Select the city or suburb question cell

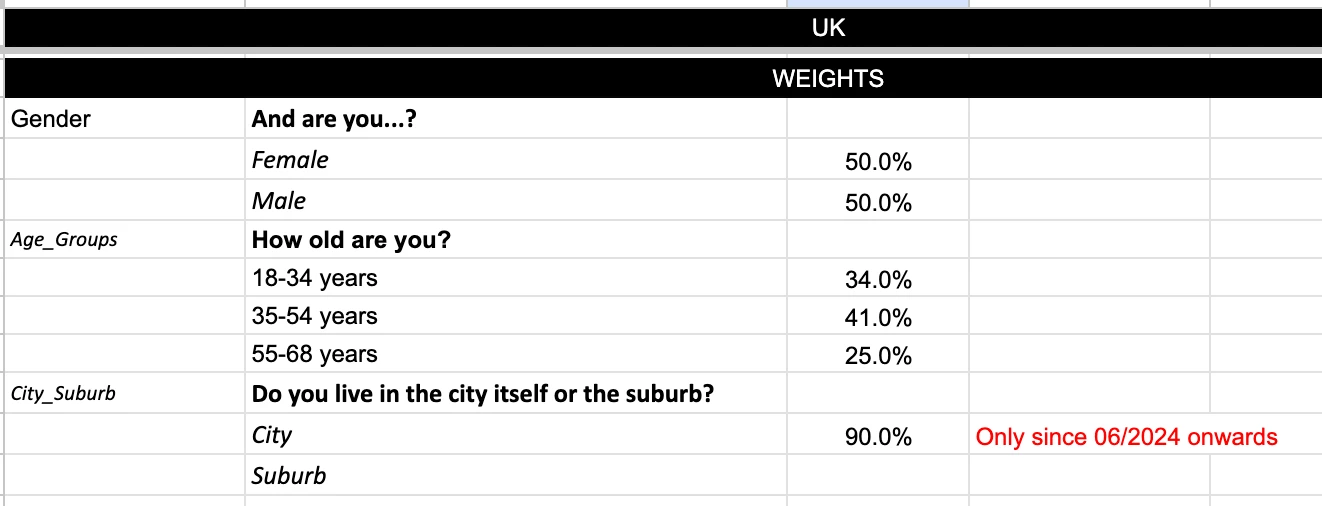tap(515, 393)
